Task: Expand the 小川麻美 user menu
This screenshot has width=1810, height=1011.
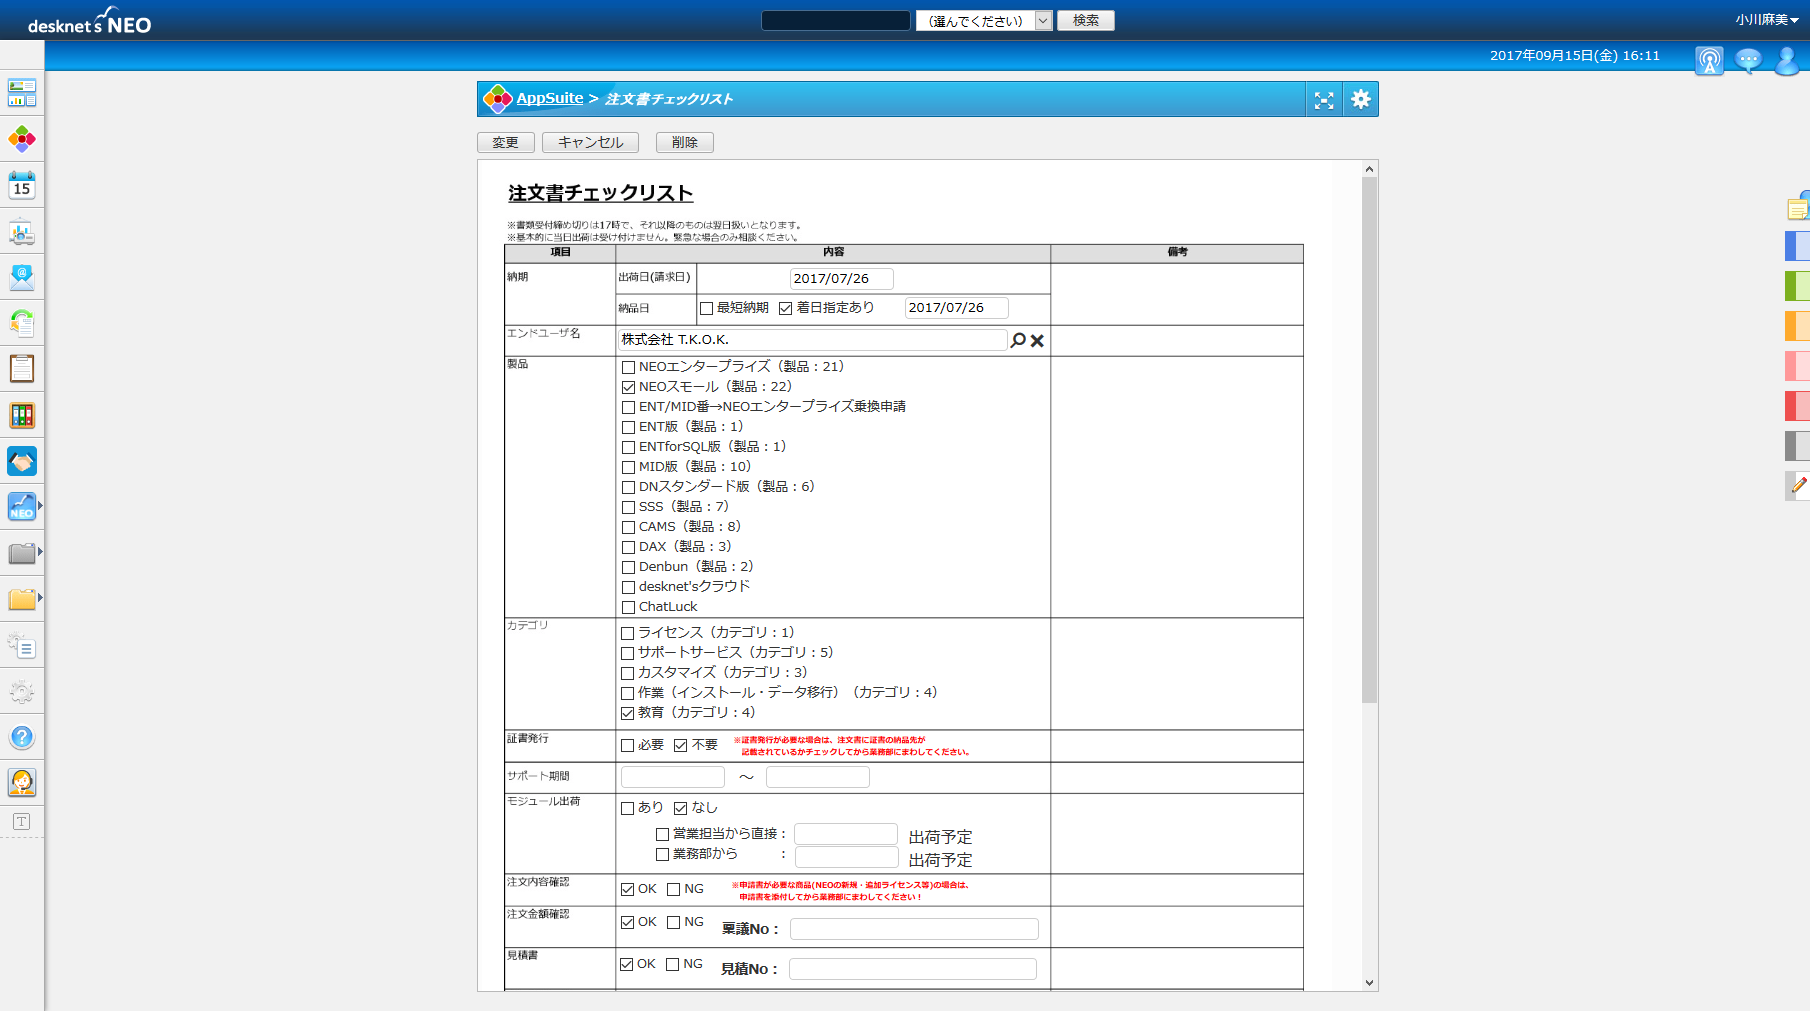Action: (1766, 20)
